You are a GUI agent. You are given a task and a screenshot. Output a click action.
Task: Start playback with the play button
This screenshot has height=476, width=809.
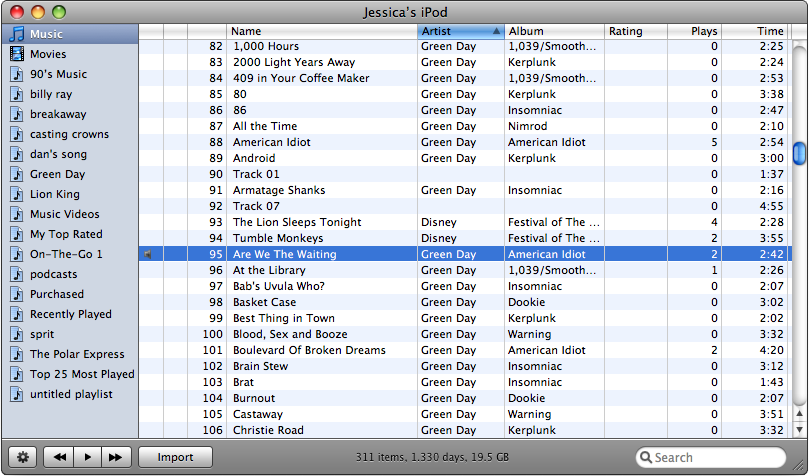click(x=88, y=457)
